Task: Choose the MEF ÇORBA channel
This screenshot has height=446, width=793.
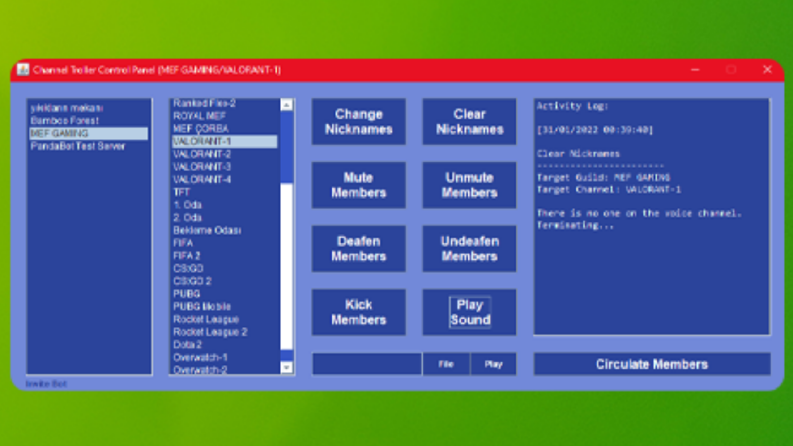Action: point(225,128)
